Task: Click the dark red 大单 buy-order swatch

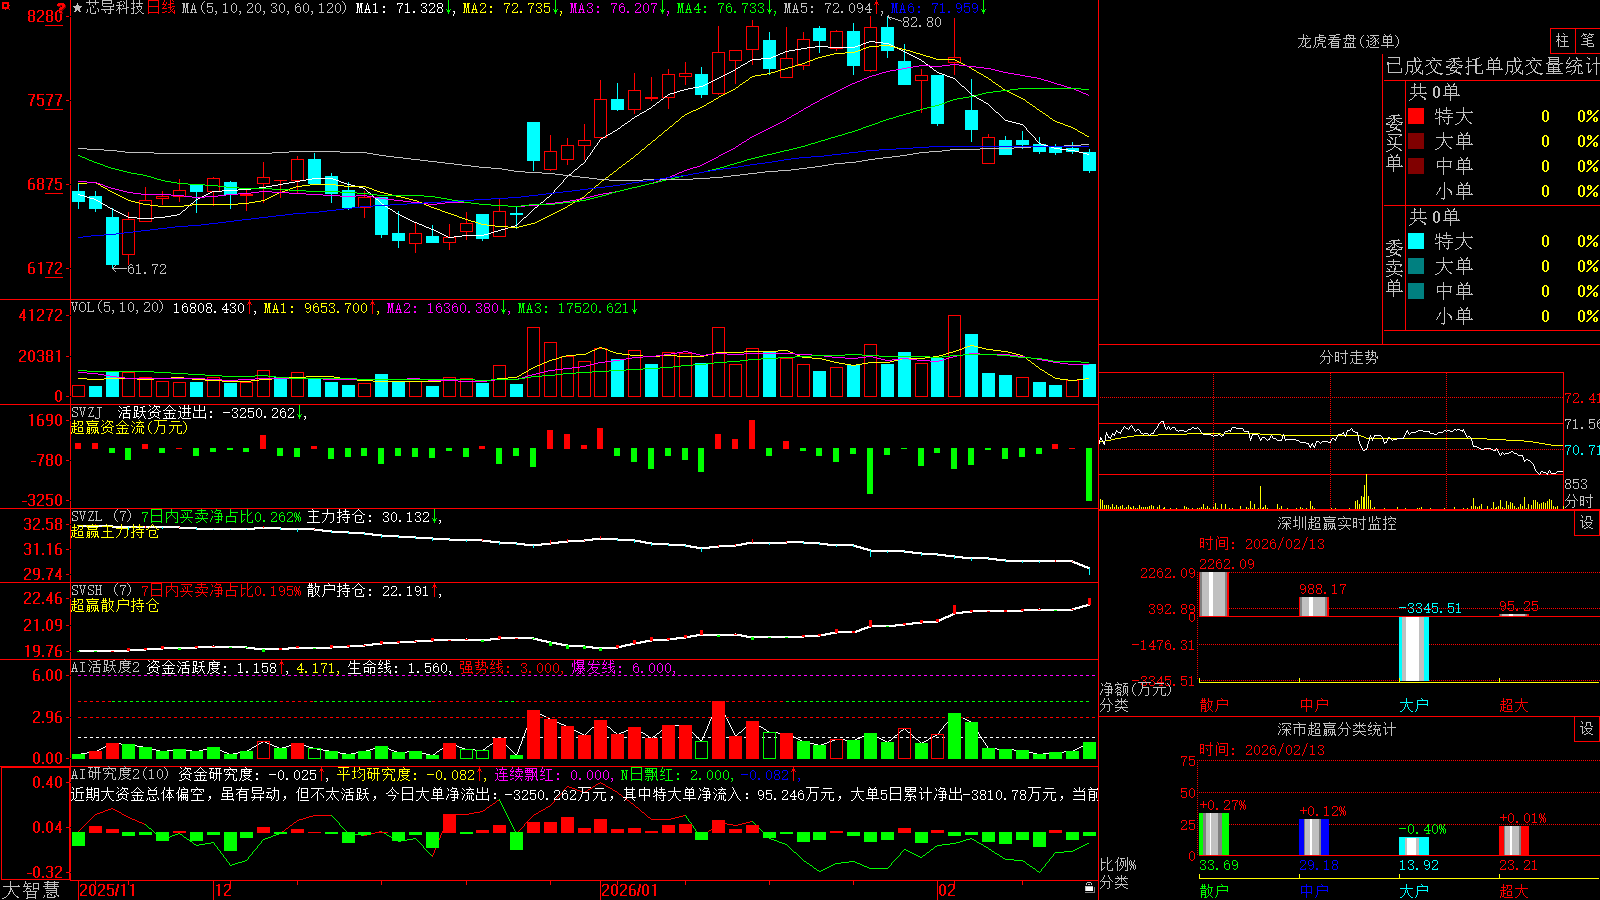Action: (x=1416, y=141)
